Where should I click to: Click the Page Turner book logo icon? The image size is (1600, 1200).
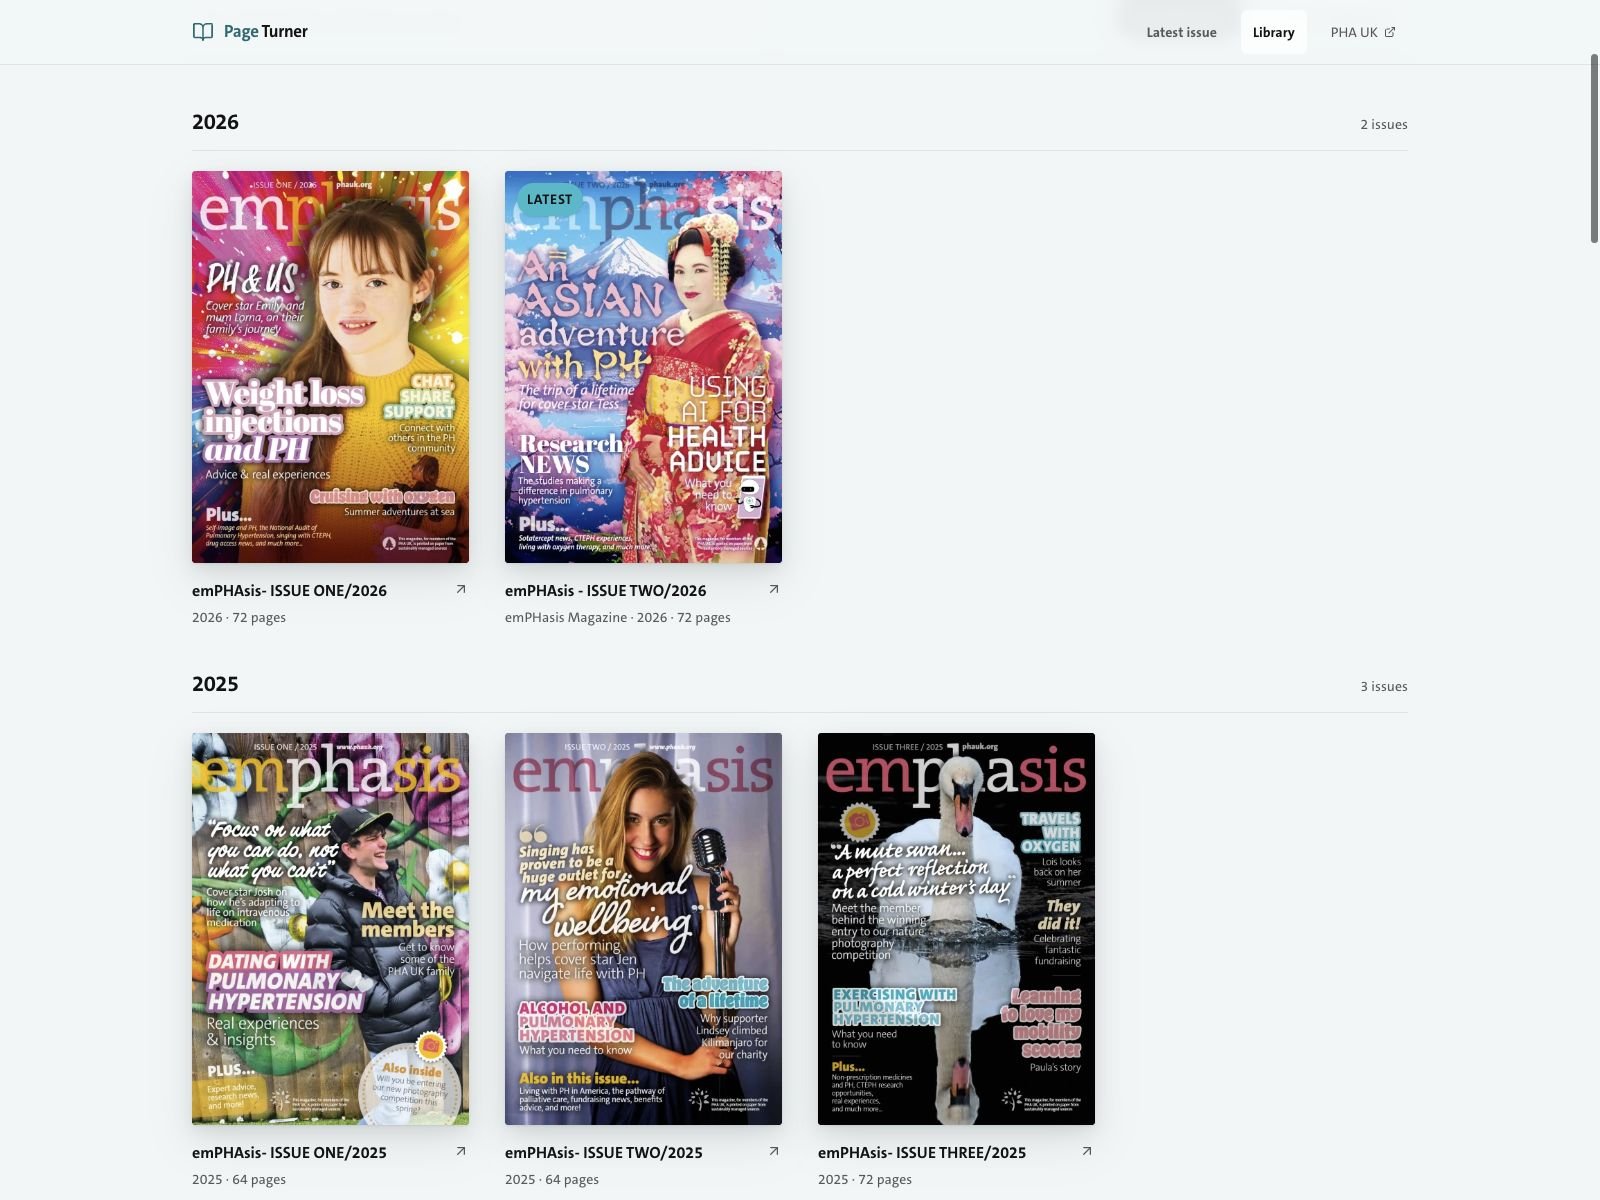203,32
